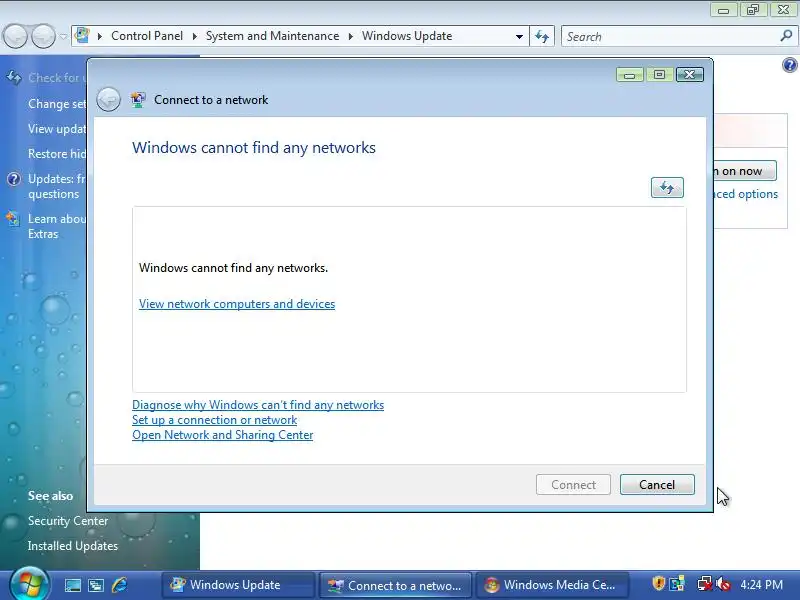Open Change settings in sidebar
The width and height of the screenshot is (800, 600).
(x=57, y=104)
